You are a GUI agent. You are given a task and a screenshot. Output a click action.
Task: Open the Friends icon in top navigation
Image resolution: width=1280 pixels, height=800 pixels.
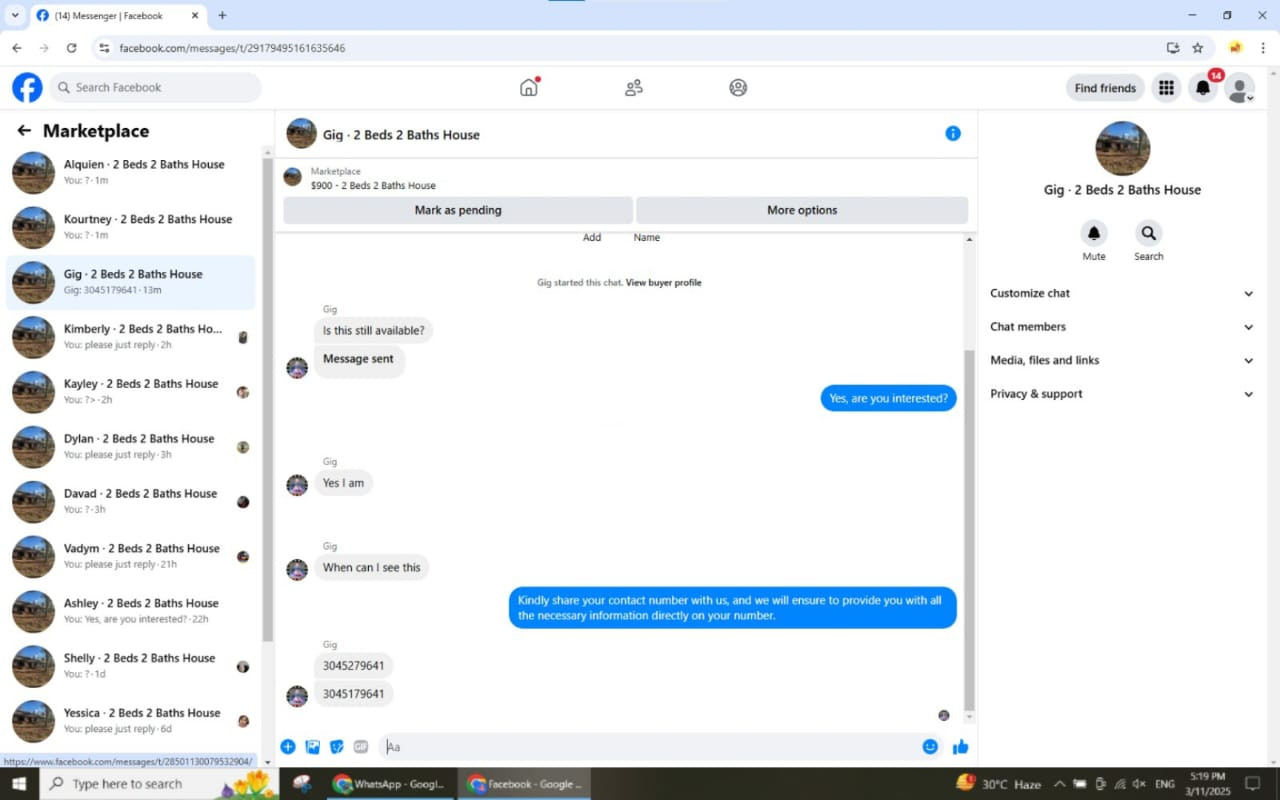click(633, 88)
